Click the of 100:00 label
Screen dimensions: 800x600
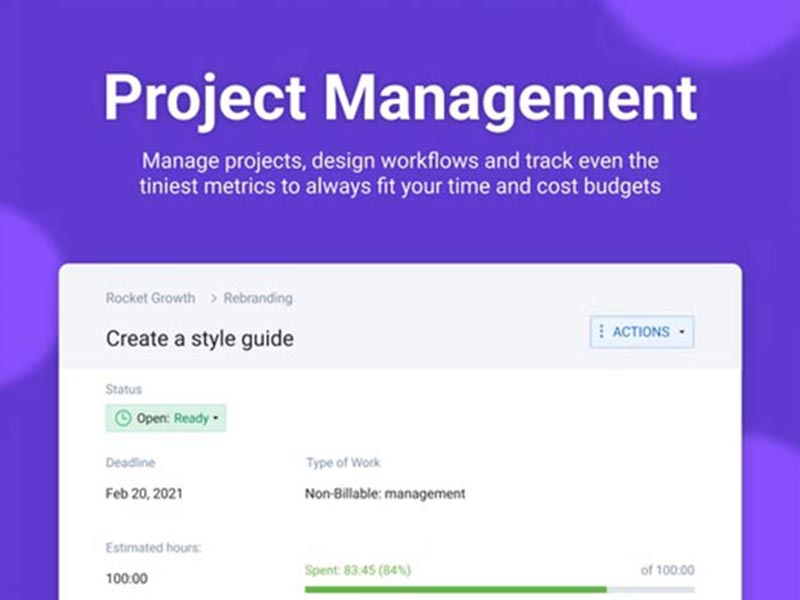667,570
